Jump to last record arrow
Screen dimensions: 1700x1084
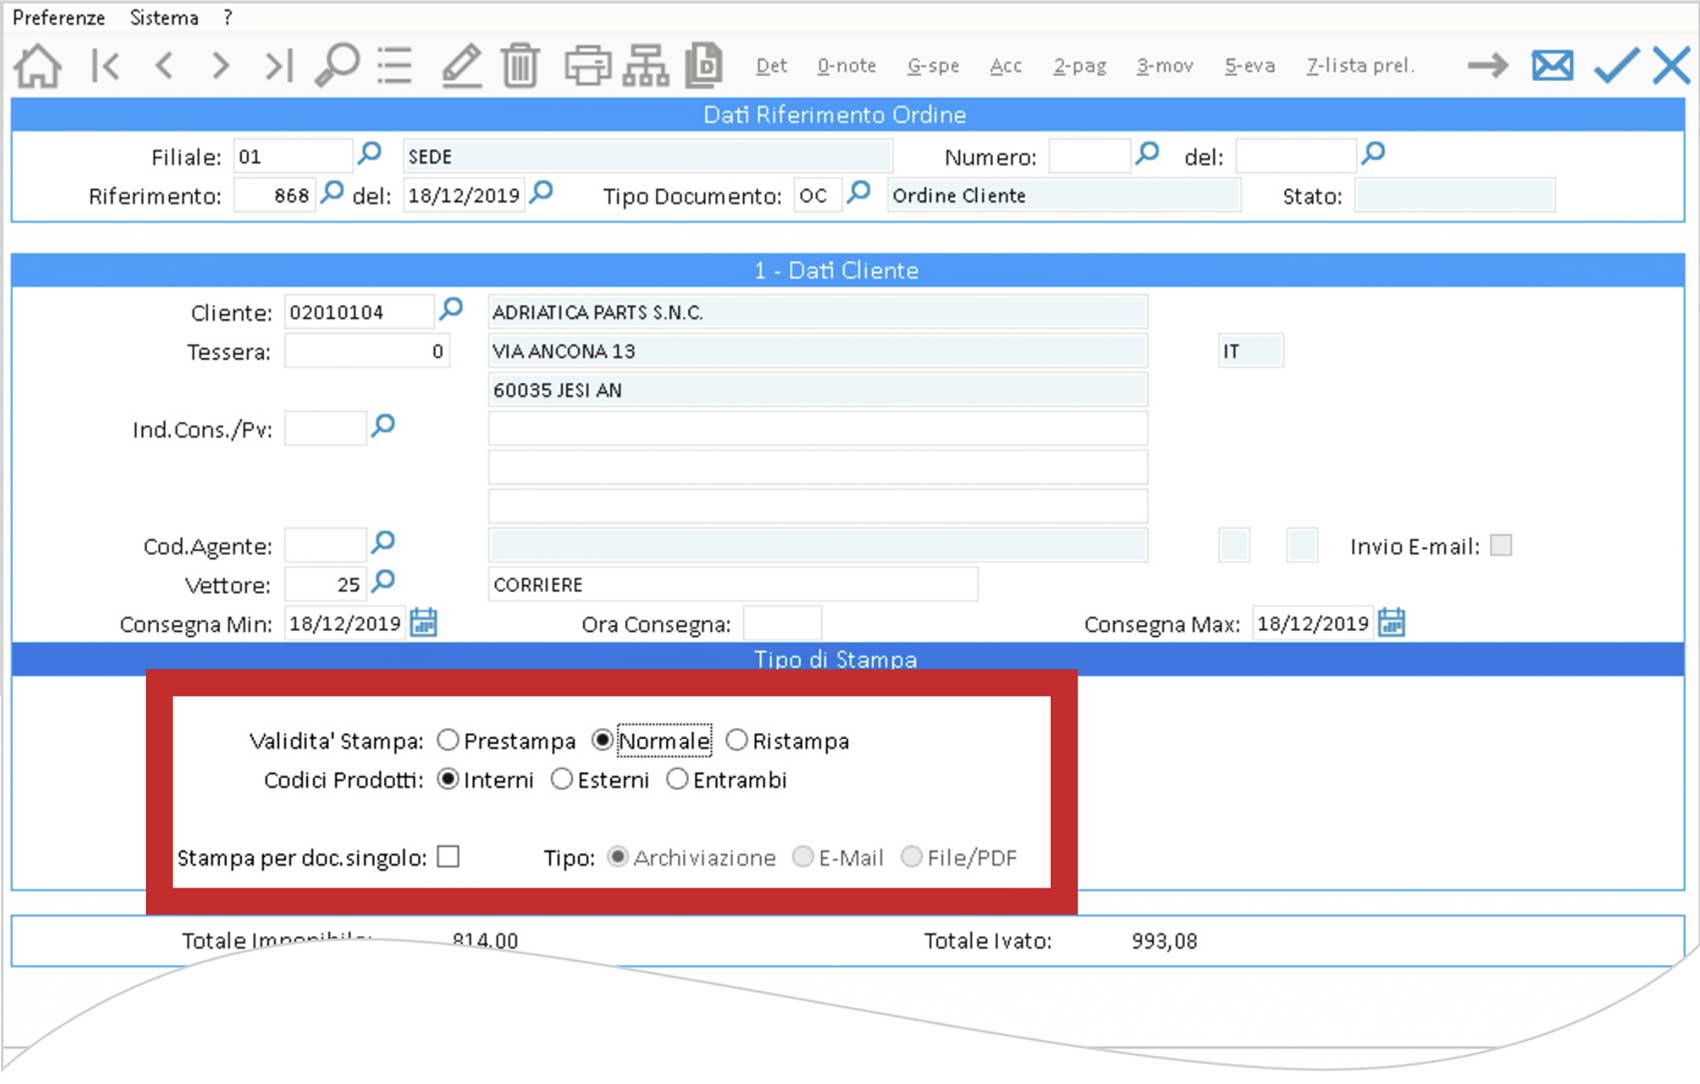tap(278, 66)
